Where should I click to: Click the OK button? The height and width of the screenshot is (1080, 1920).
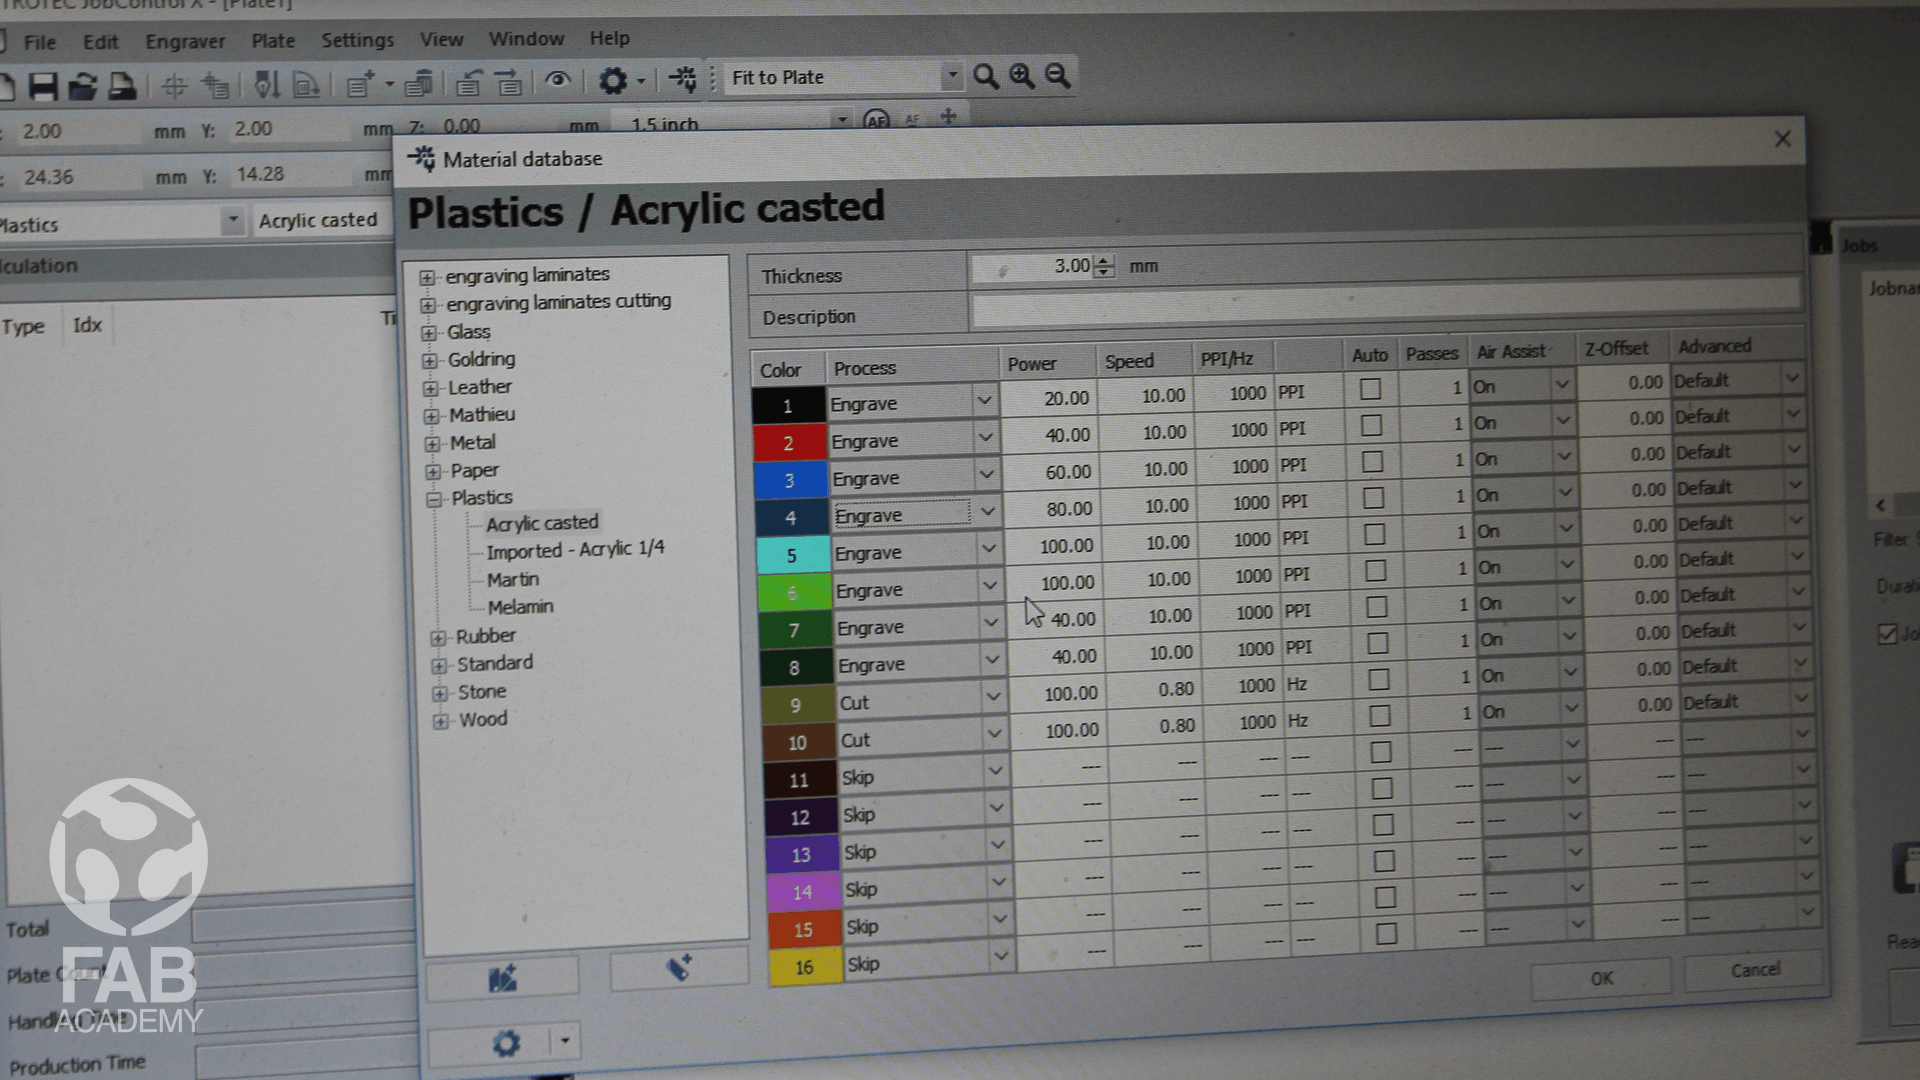(x=1601, y=978)
